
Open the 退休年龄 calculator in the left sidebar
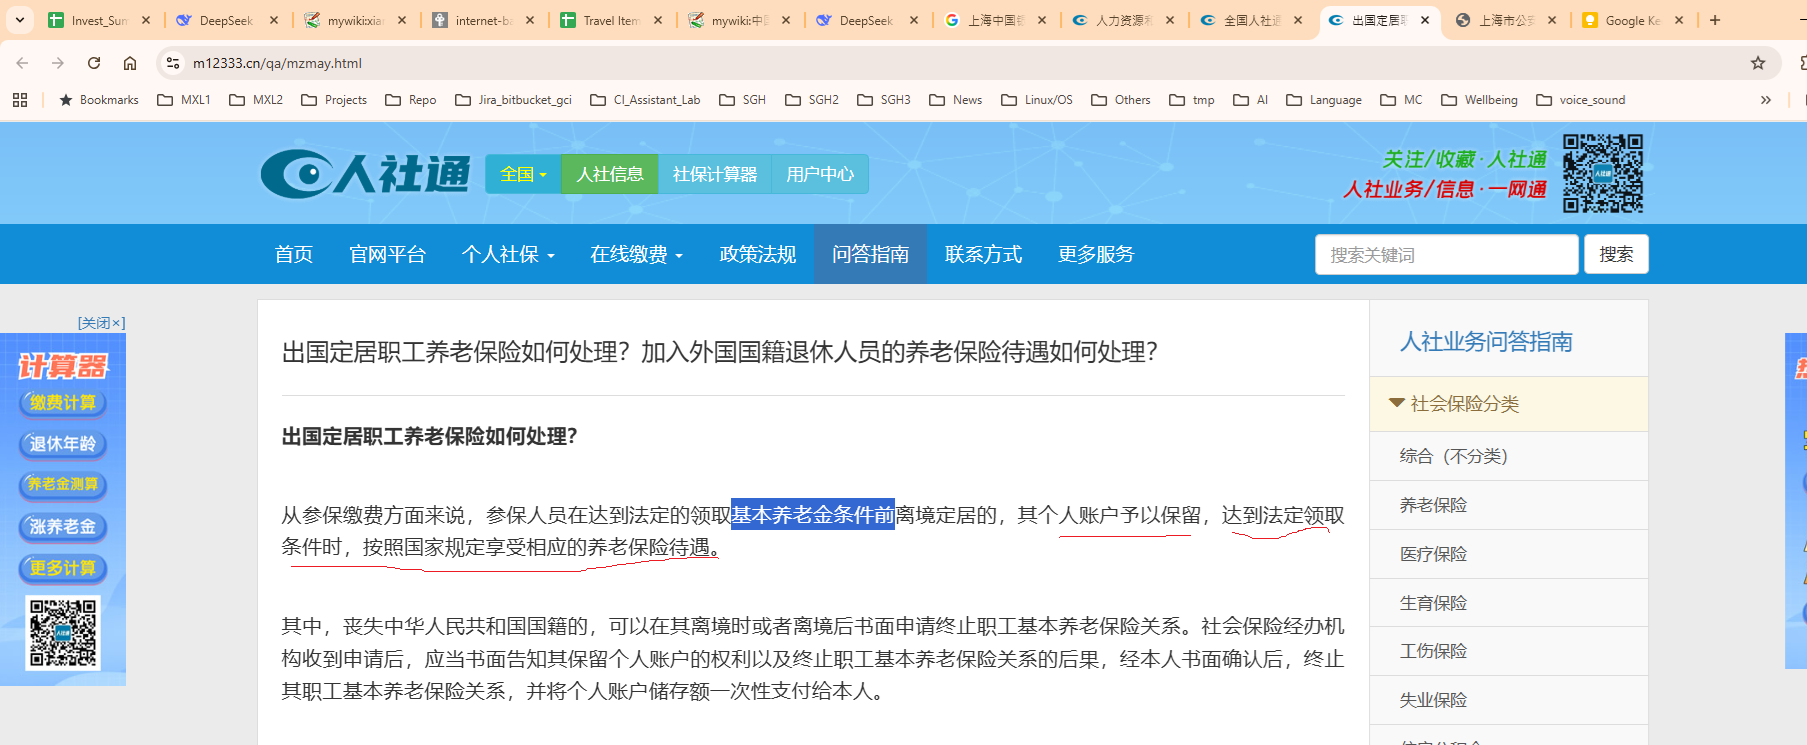(63, 444)
